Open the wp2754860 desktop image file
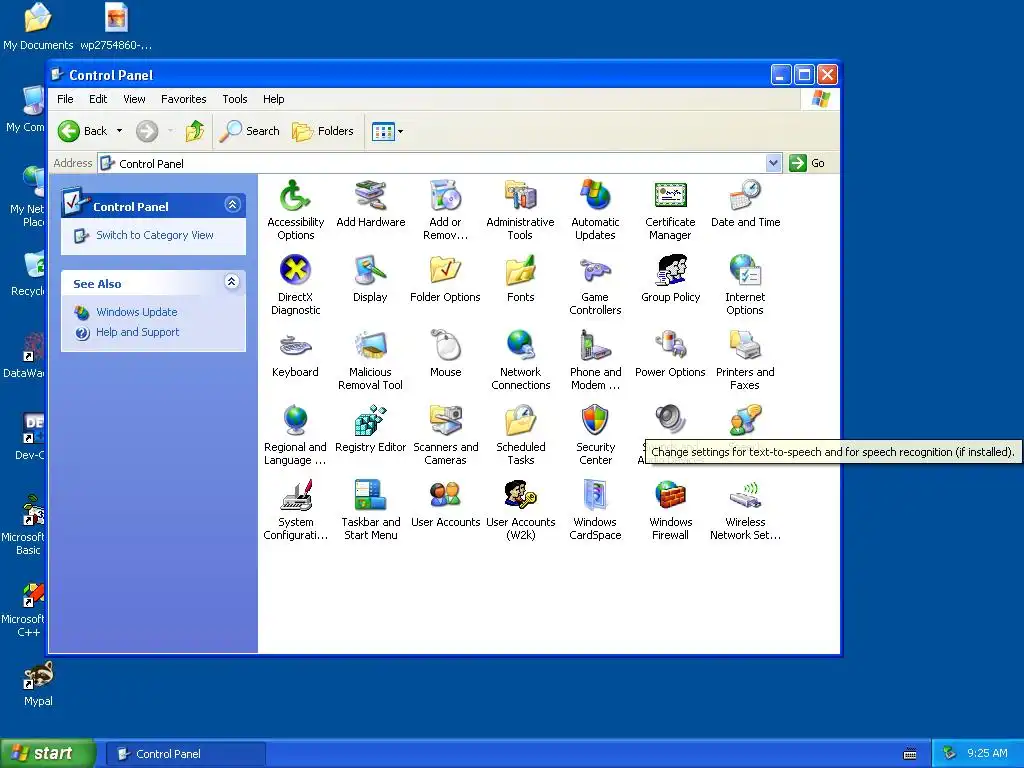Screen dimensions: 1024x768 116,26
